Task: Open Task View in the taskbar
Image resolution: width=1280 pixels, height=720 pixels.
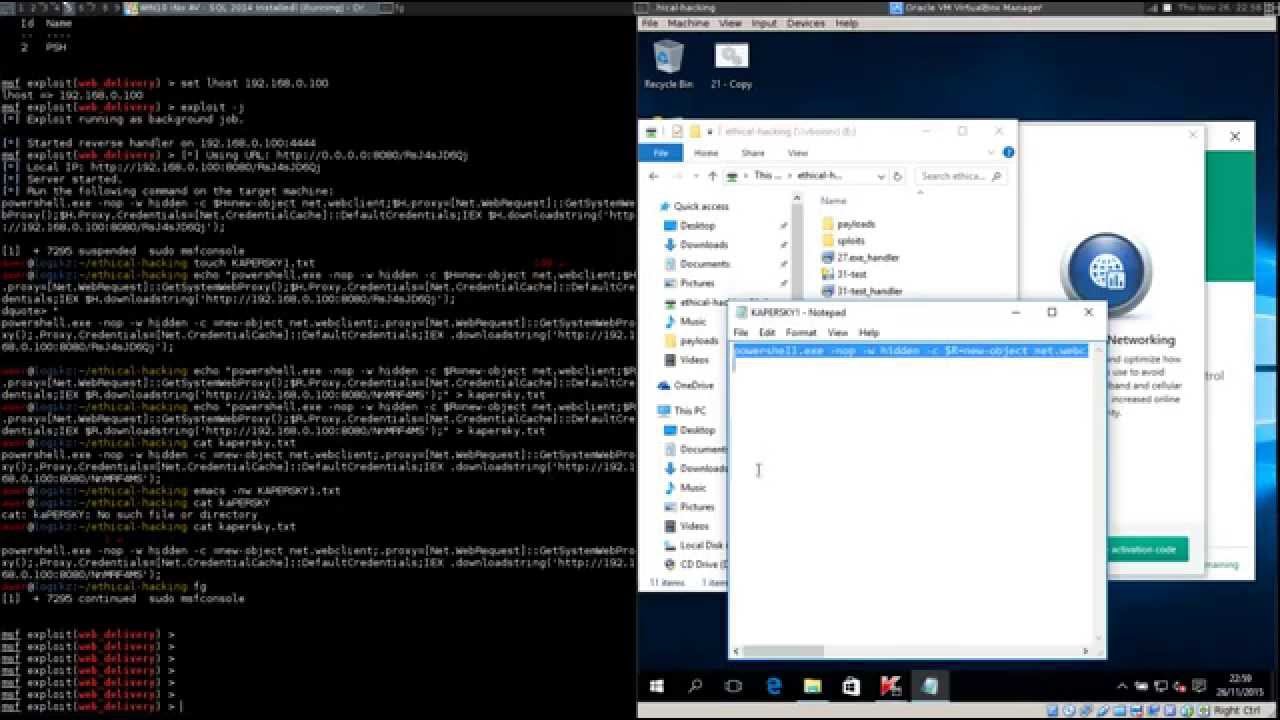Action: pos(733,687)
